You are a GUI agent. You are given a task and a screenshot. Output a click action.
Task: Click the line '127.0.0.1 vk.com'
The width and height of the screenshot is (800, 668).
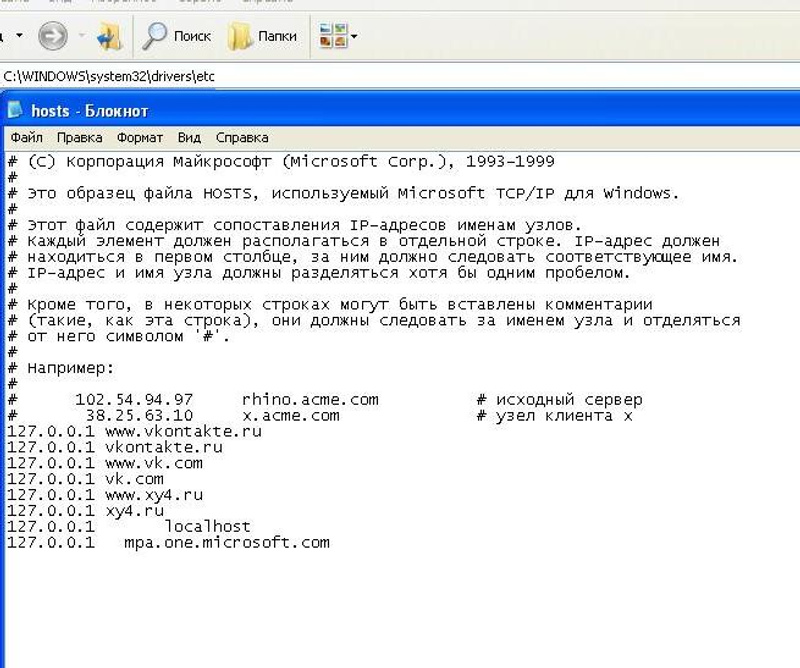[85, 479]
